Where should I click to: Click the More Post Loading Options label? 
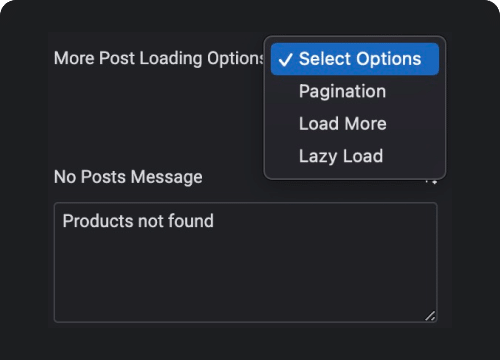(159, 59)
